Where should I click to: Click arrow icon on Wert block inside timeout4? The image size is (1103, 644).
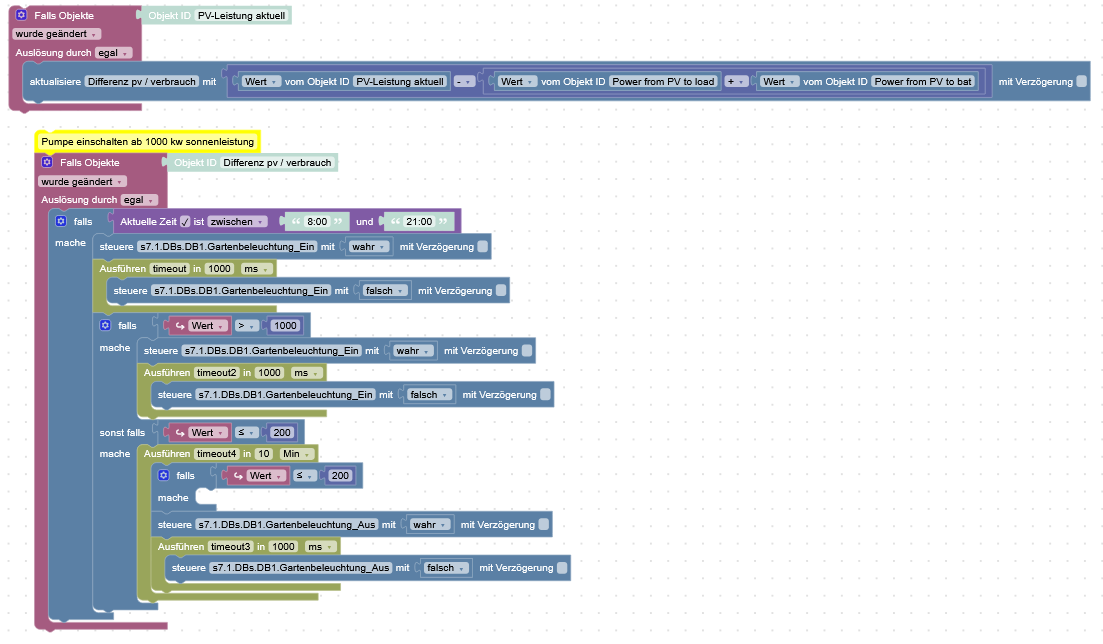(x=238, y=475)
